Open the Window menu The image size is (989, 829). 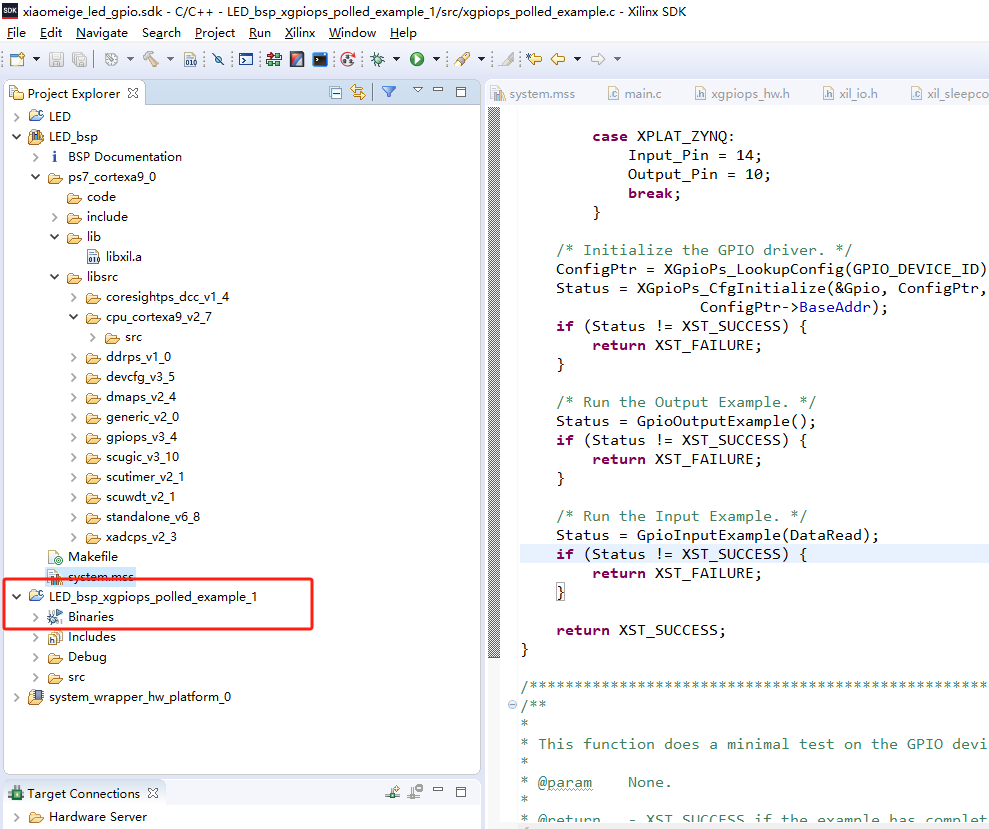352,33
